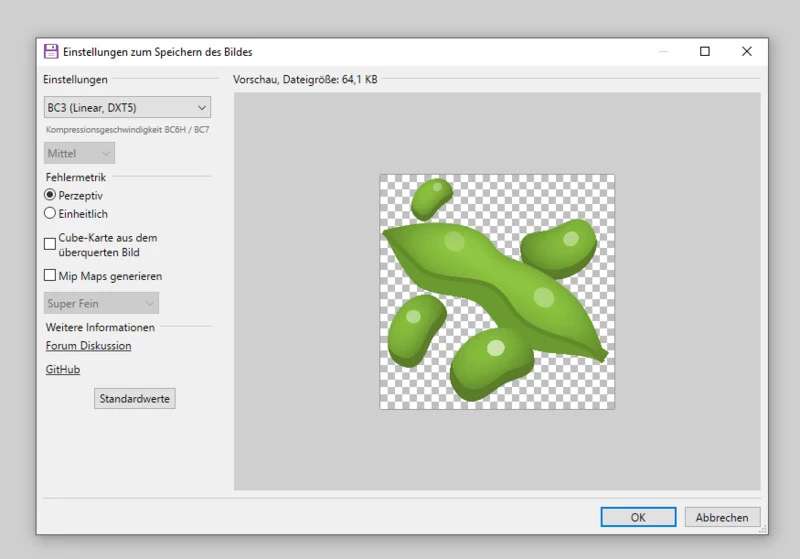Open the BC3 (Linear, DXT5) format dropdown
The image size is (800, 559).
[x=127, y=108]
